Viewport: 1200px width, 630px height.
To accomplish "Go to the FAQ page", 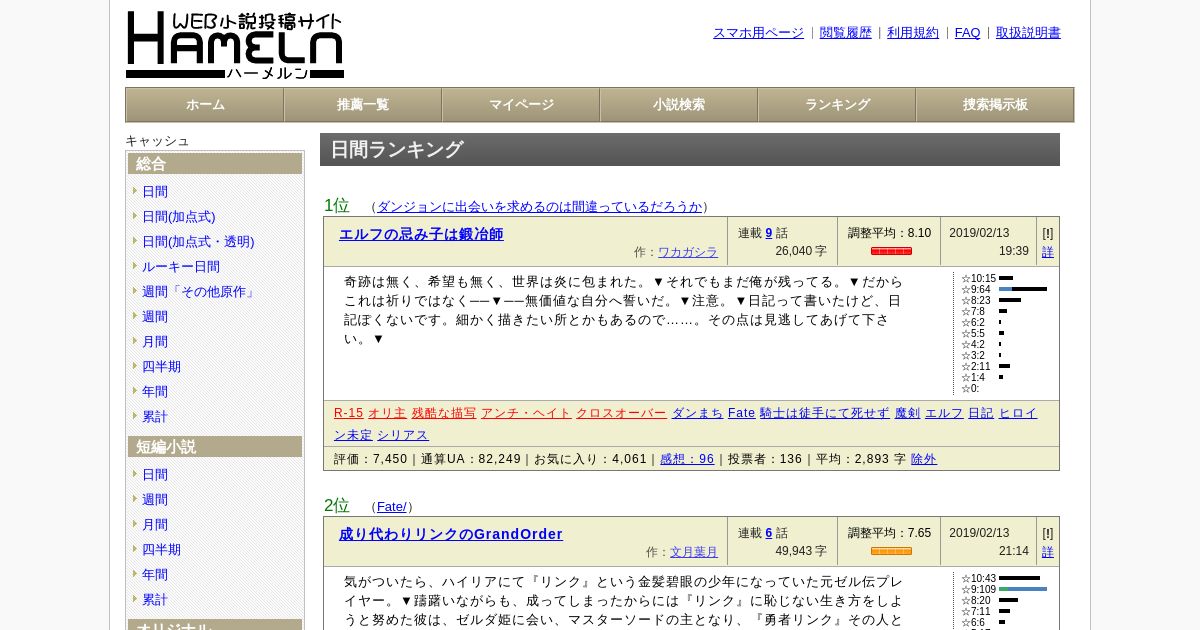I will click(x=968, y=33).
